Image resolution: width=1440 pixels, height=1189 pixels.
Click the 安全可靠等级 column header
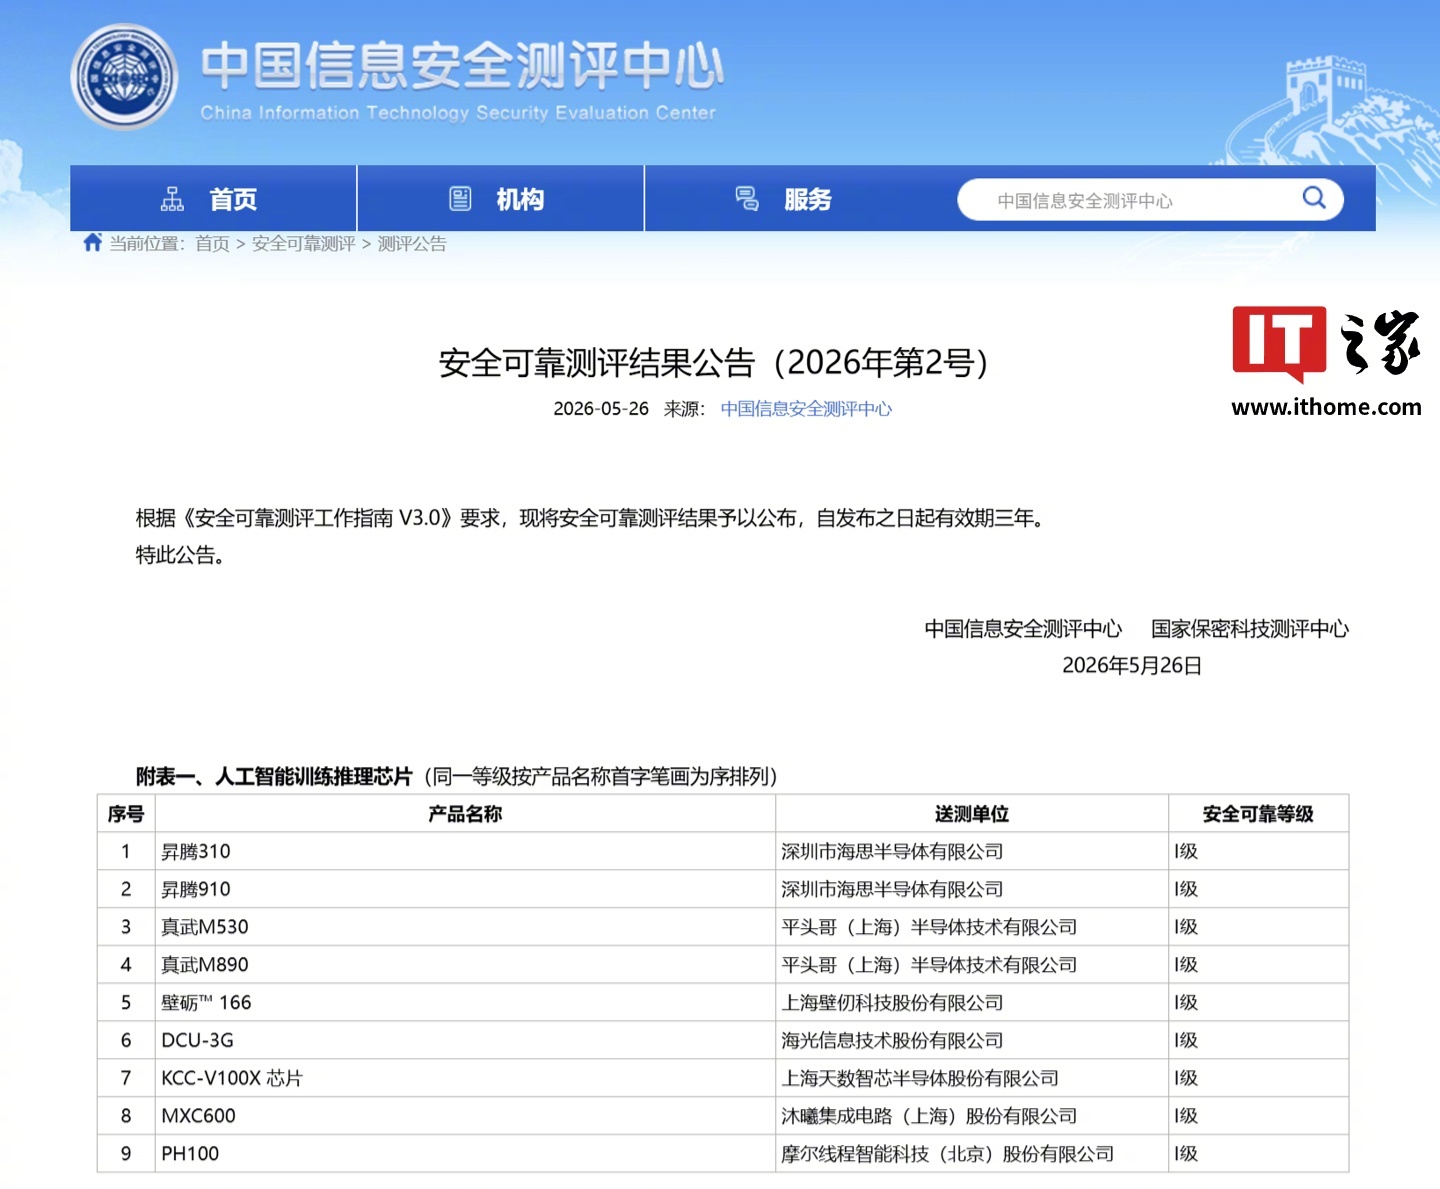pos(1258,814)
